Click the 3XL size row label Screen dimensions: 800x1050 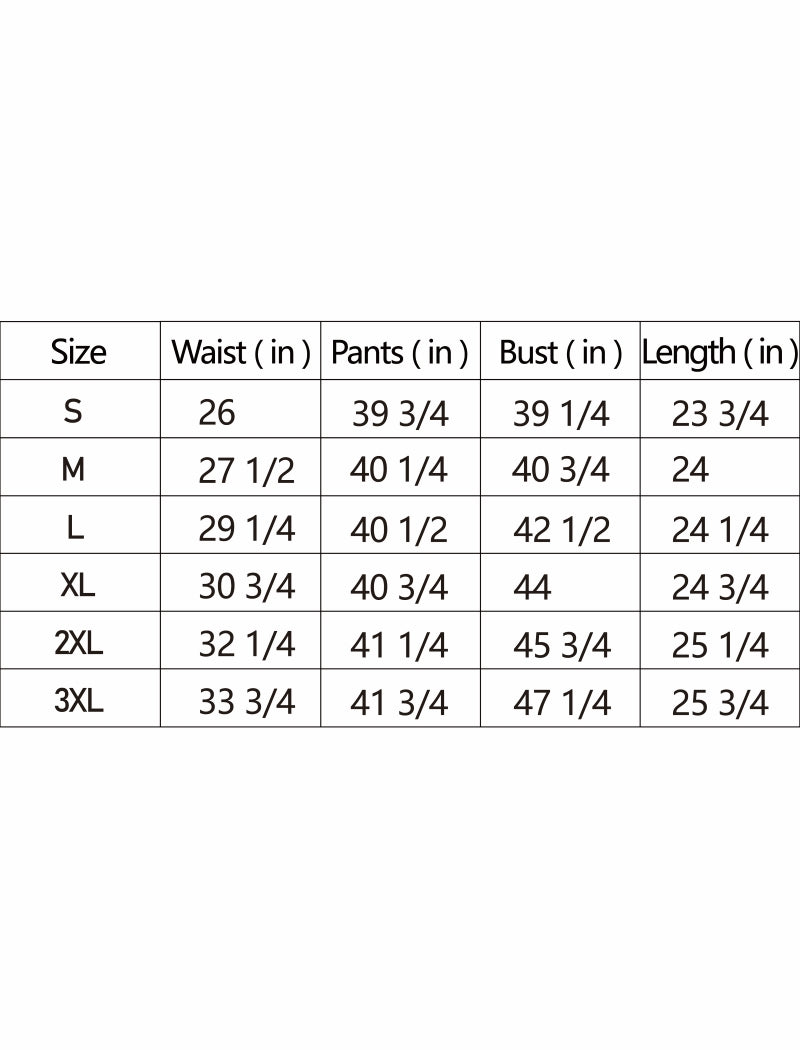pyautogui.click(x=78, y=702)
